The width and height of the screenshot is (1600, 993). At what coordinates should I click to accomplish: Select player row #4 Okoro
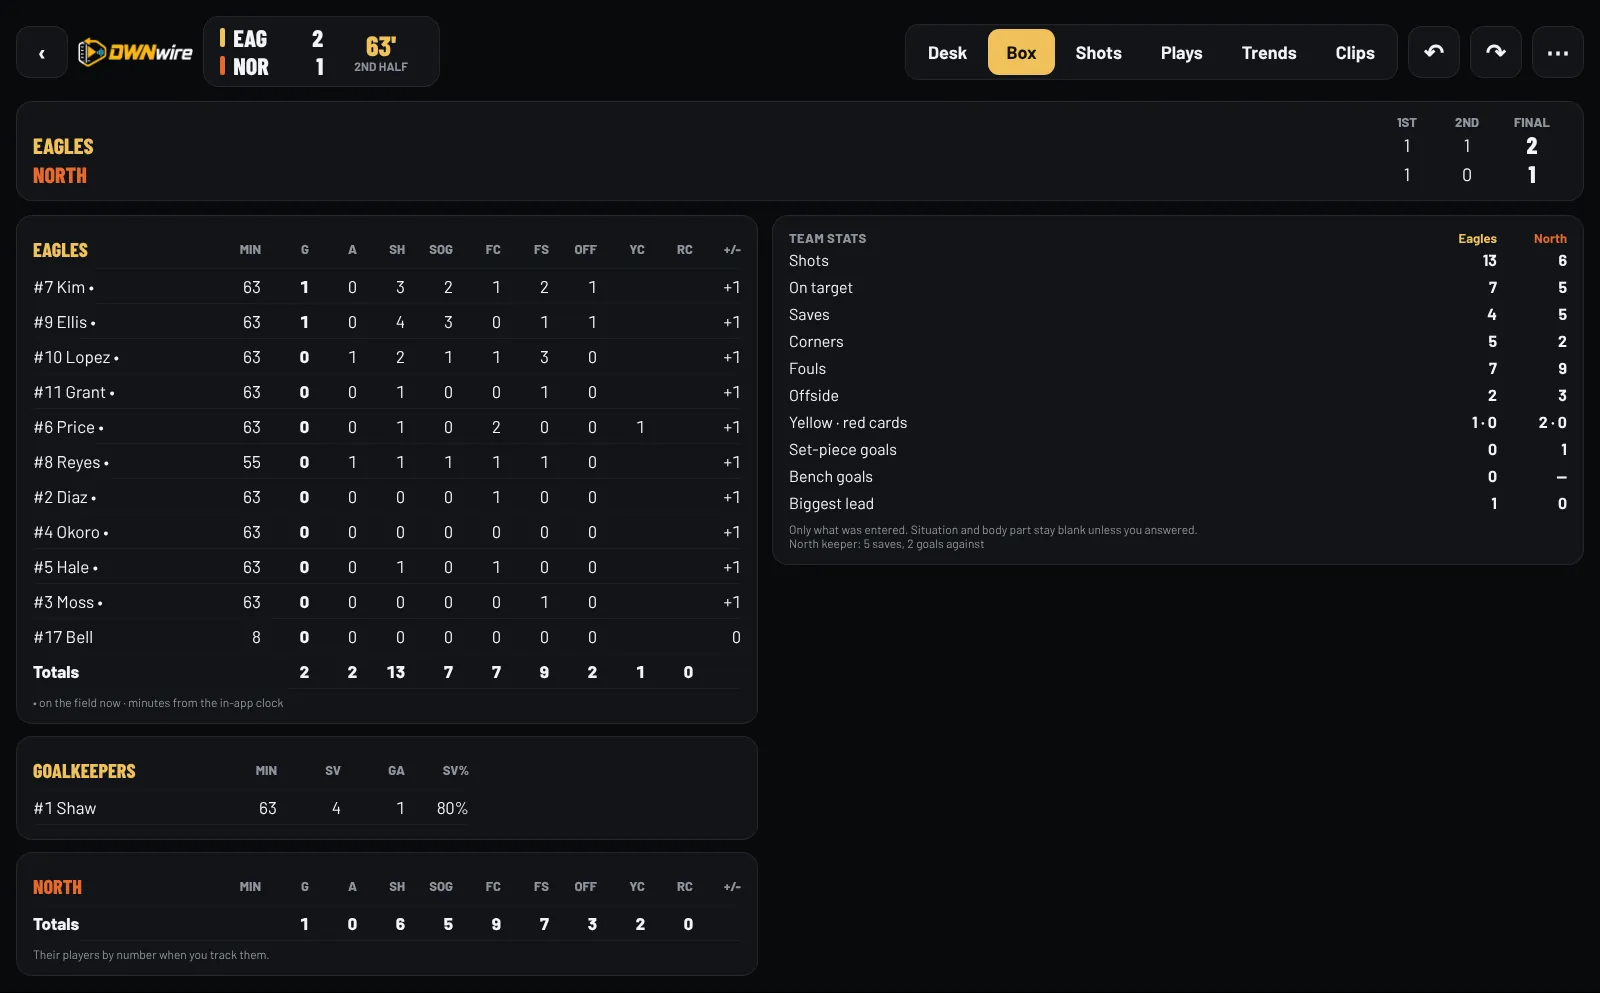[x=387, y=532]
